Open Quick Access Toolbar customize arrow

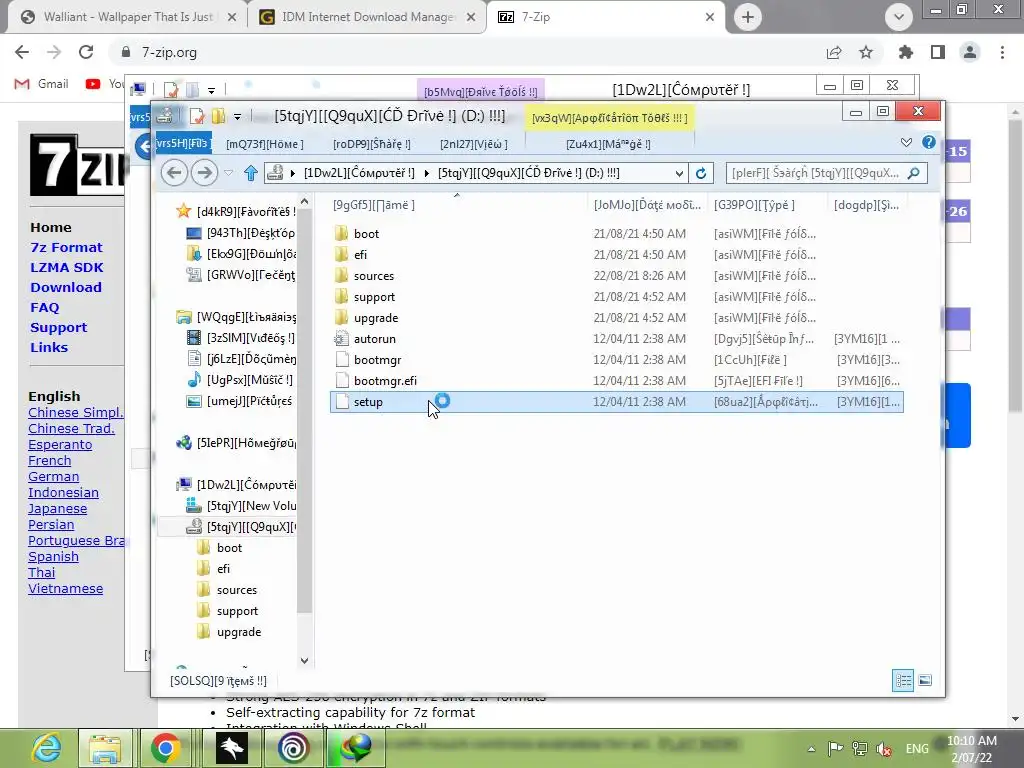(x=237, y=117)
